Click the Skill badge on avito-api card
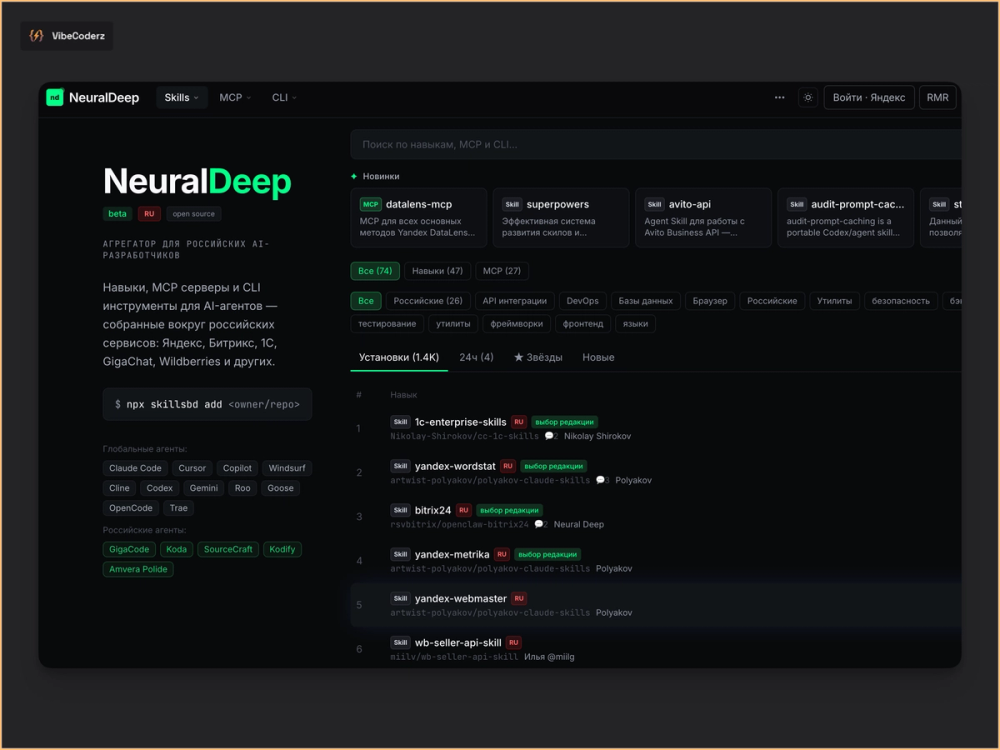Viewport: 1000px width, 750px height. tap(654, 205)
